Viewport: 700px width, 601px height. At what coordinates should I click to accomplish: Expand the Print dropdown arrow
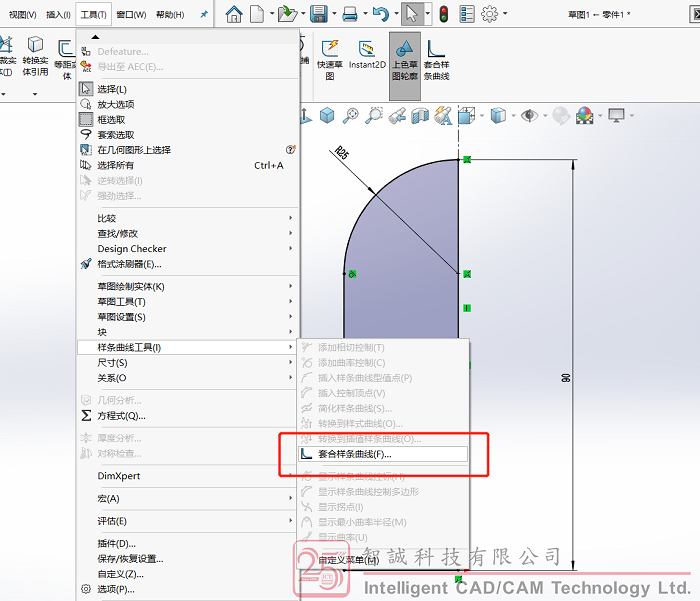tap(365, 14)
